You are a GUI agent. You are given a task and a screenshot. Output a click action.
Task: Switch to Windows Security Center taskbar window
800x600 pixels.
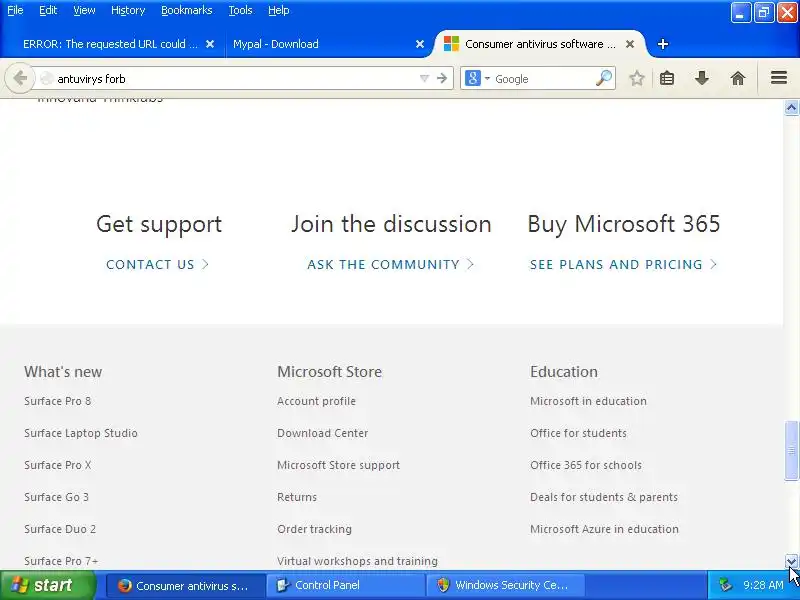[505, 586]
